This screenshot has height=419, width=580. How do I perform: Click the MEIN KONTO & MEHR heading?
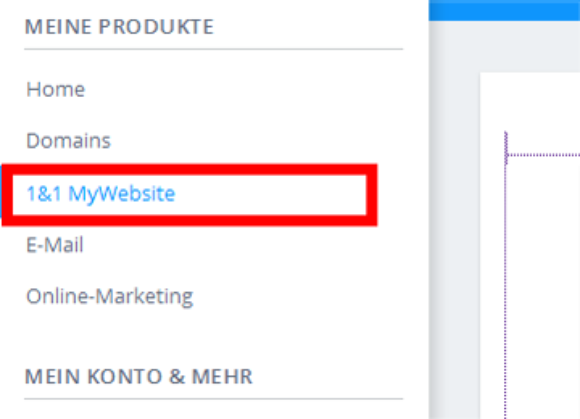coord(139,376)
